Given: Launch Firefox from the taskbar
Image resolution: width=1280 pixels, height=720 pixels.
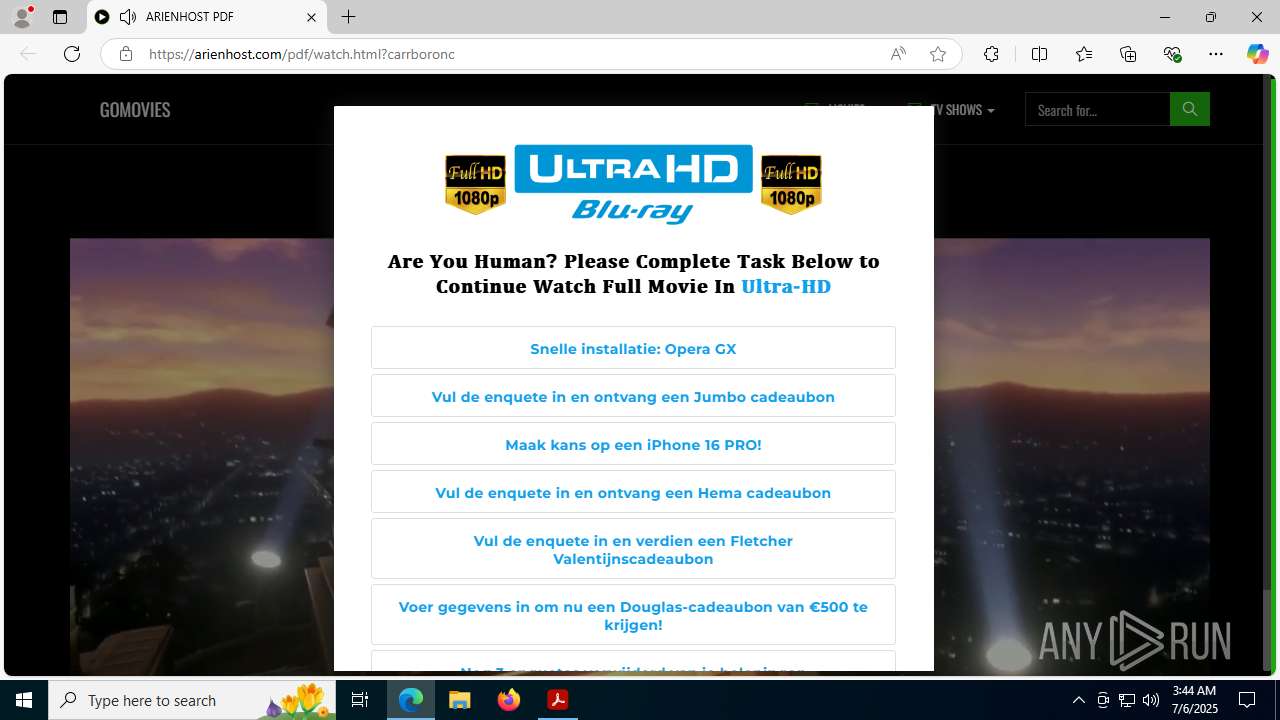Looking at the screenshot, I should [508, 700].
